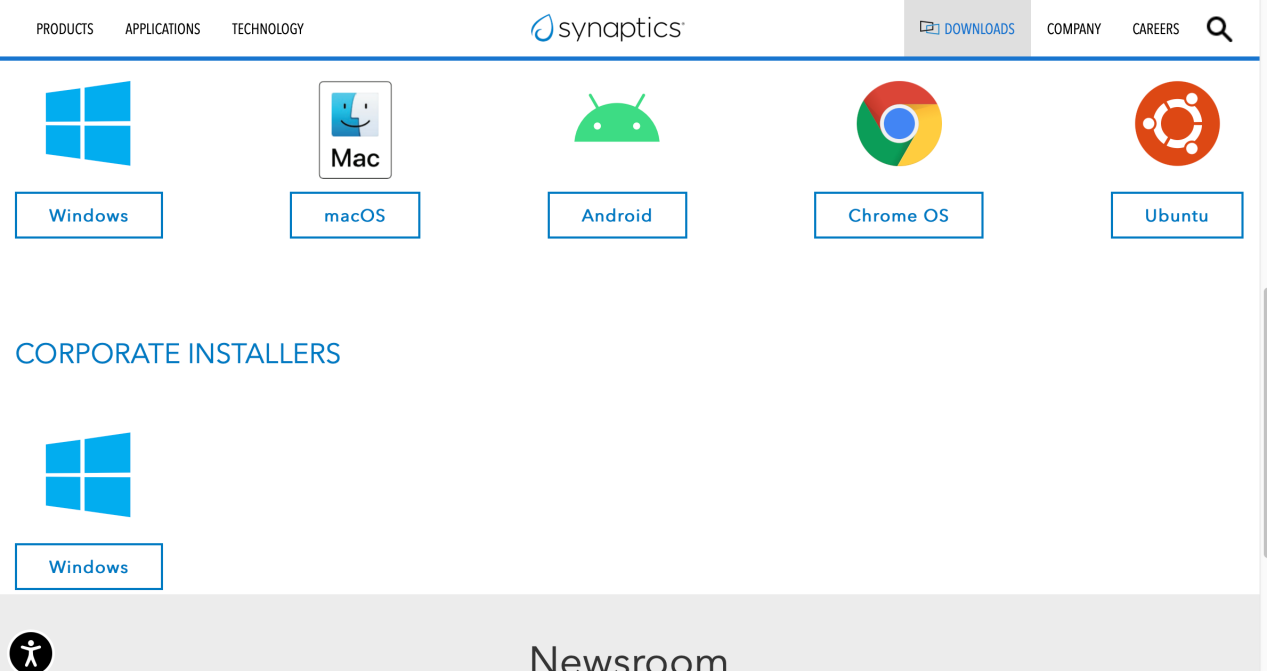
Task: Open the Technology menu
Action: [x=268, y=29]
